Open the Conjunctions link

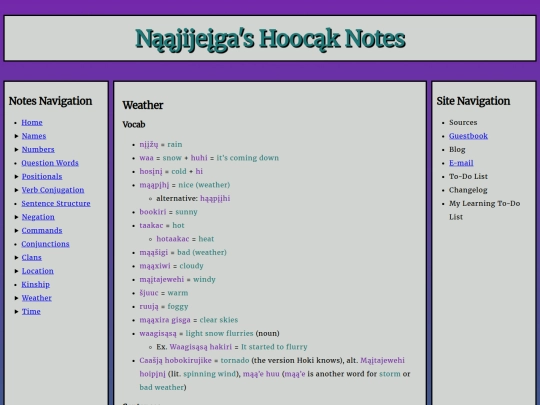point(45,244)
